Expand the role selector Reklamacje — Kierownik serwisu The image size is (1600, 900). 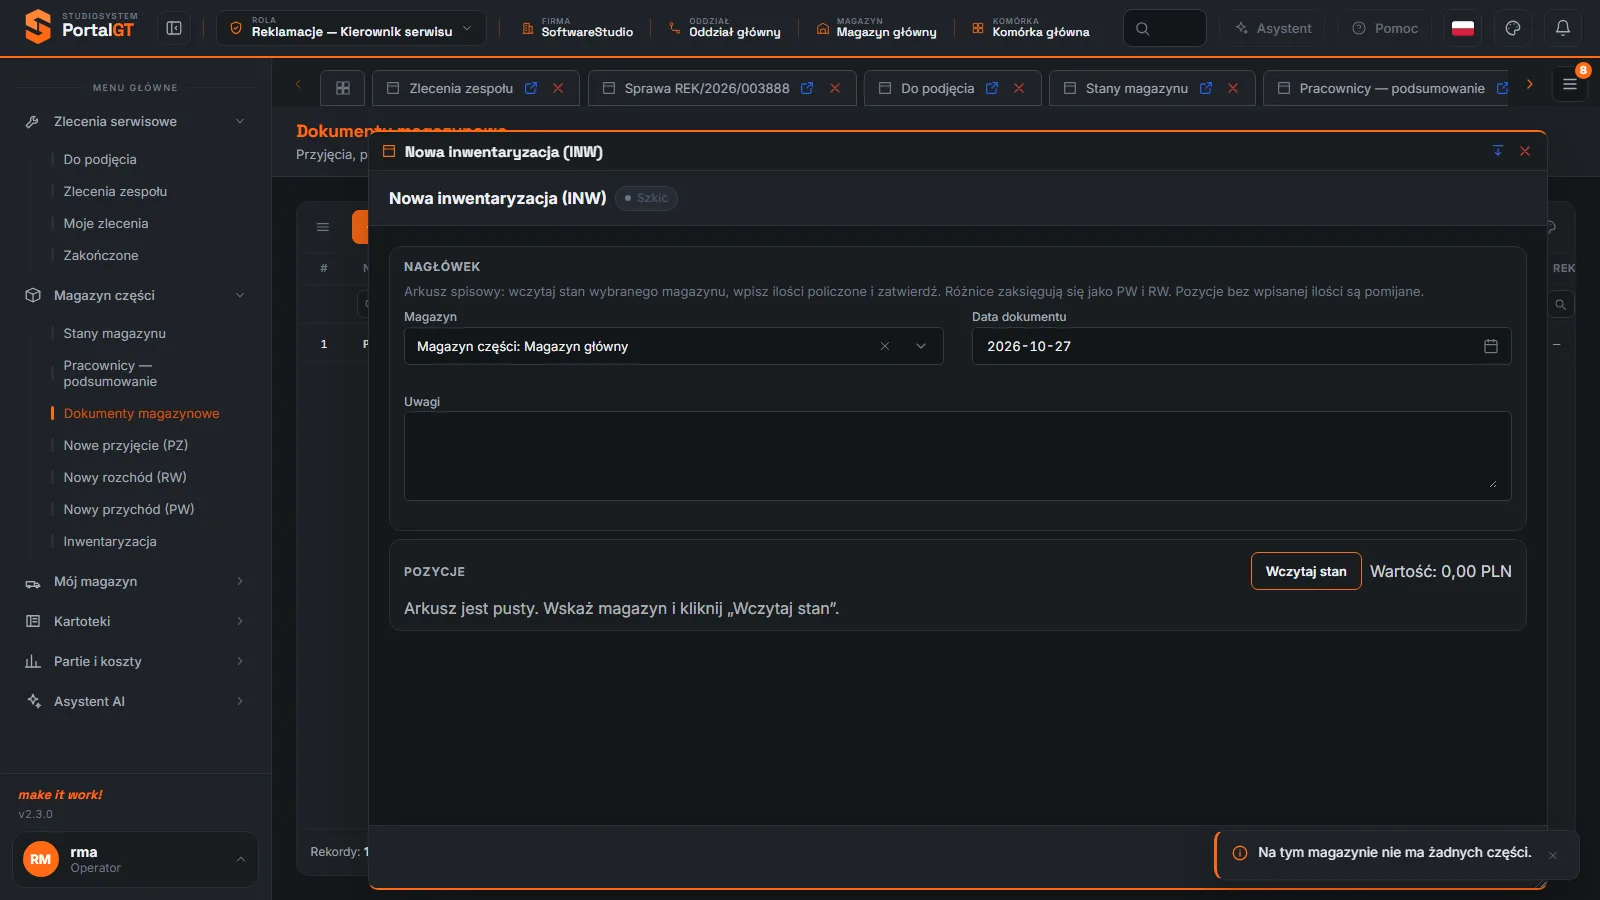coord(351,28)
